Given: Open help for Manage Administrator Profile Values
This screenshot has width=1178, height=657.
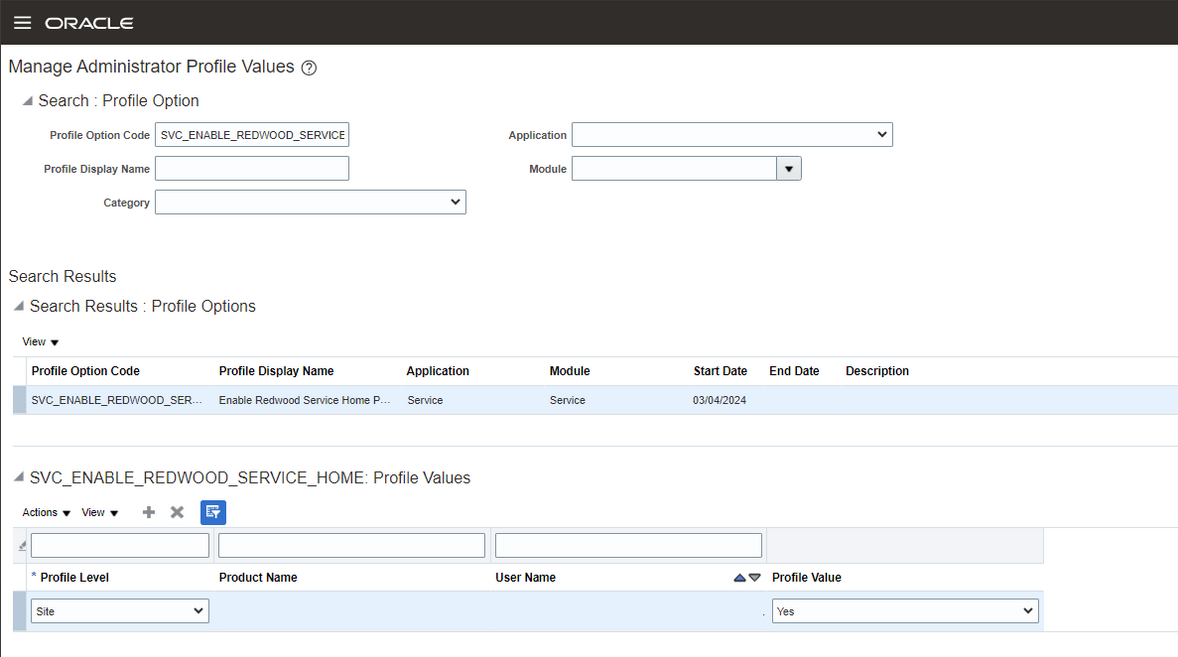Looking at the screenshot, I should 309,68.
